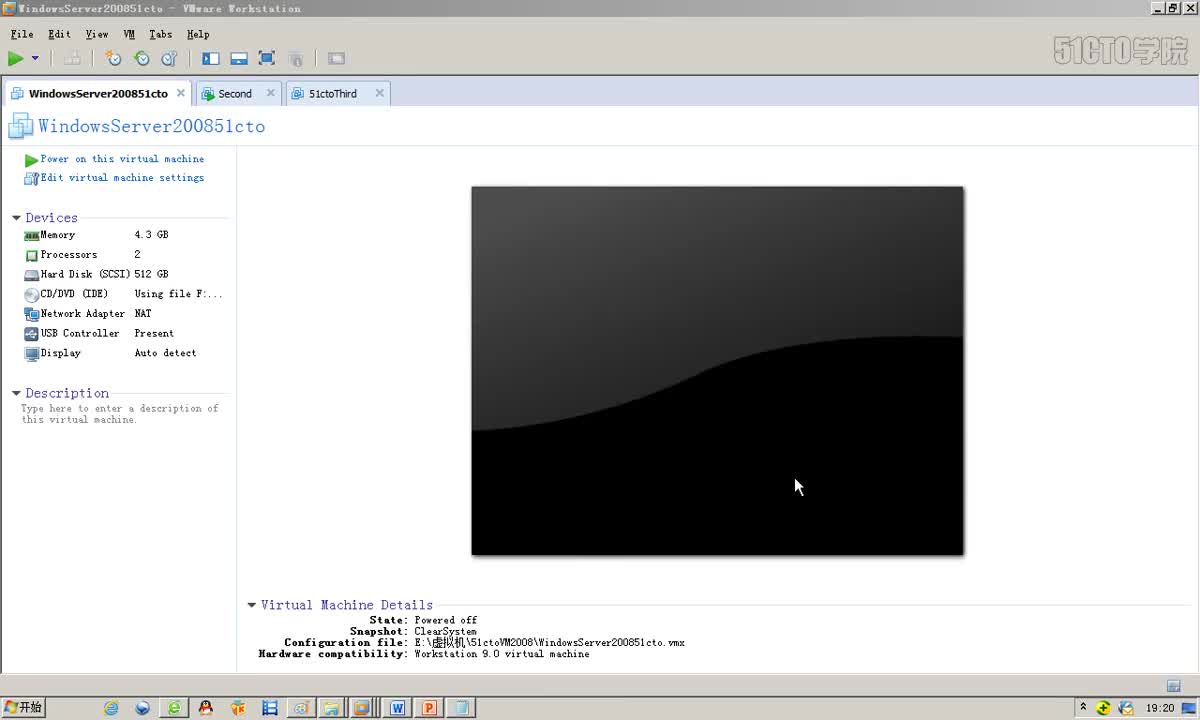Click the 19:20 system clock
The image size is (1200, 720).
coord(1160,708)
